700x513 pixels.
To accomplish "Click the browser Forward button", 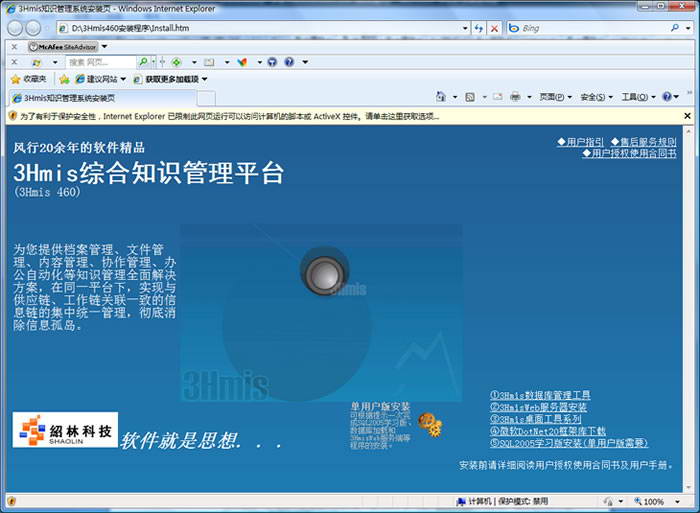I will 33,28.
